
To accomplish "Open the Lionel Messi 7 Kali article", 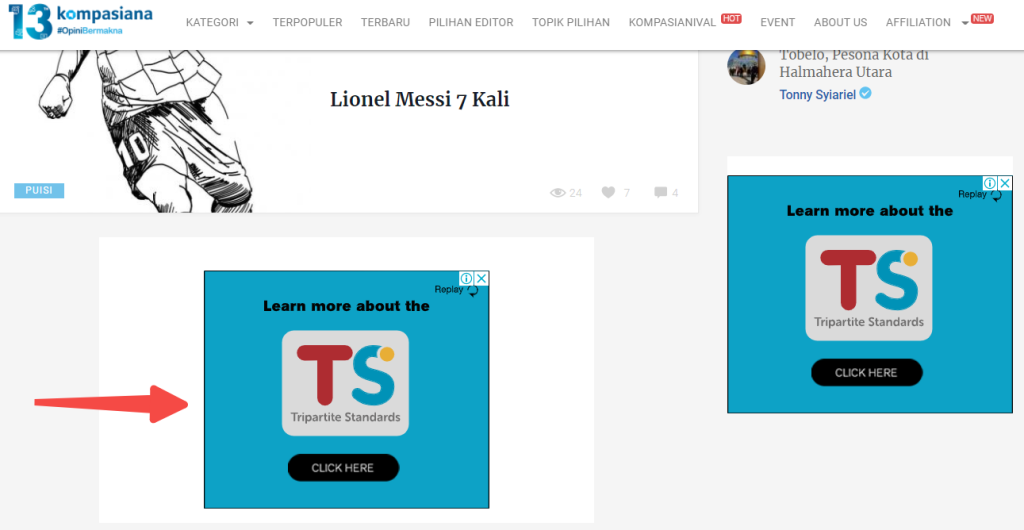I will [x=419, y=99].
